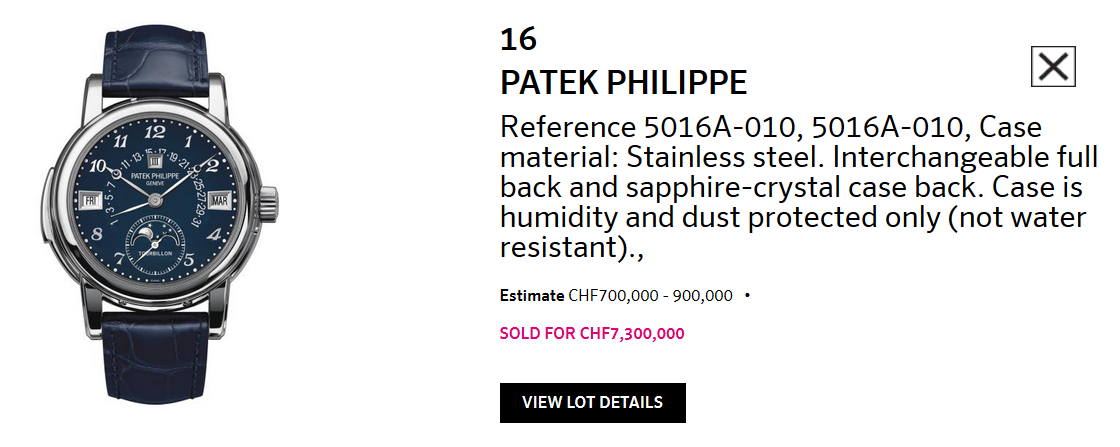Viewport: 1120px width, 447px height.
Task: Click the PATEK PHILIPPE heading
Action: [x=623, y=83]
